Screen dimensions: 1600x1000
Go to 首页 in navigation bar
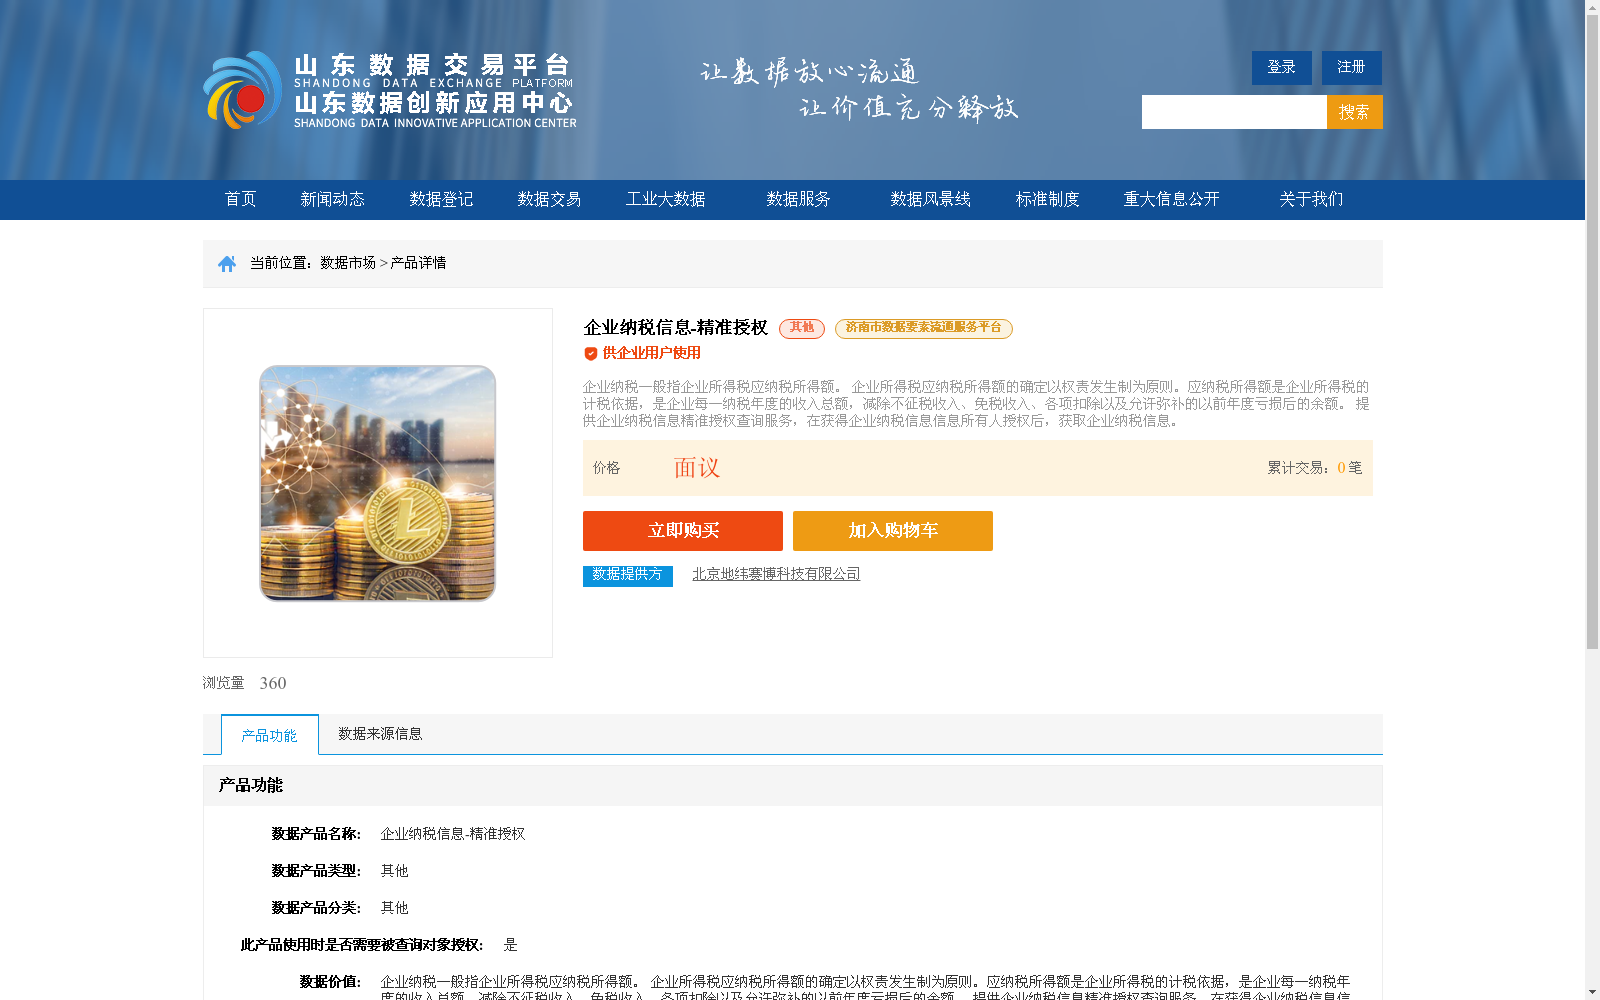point(241,199)
